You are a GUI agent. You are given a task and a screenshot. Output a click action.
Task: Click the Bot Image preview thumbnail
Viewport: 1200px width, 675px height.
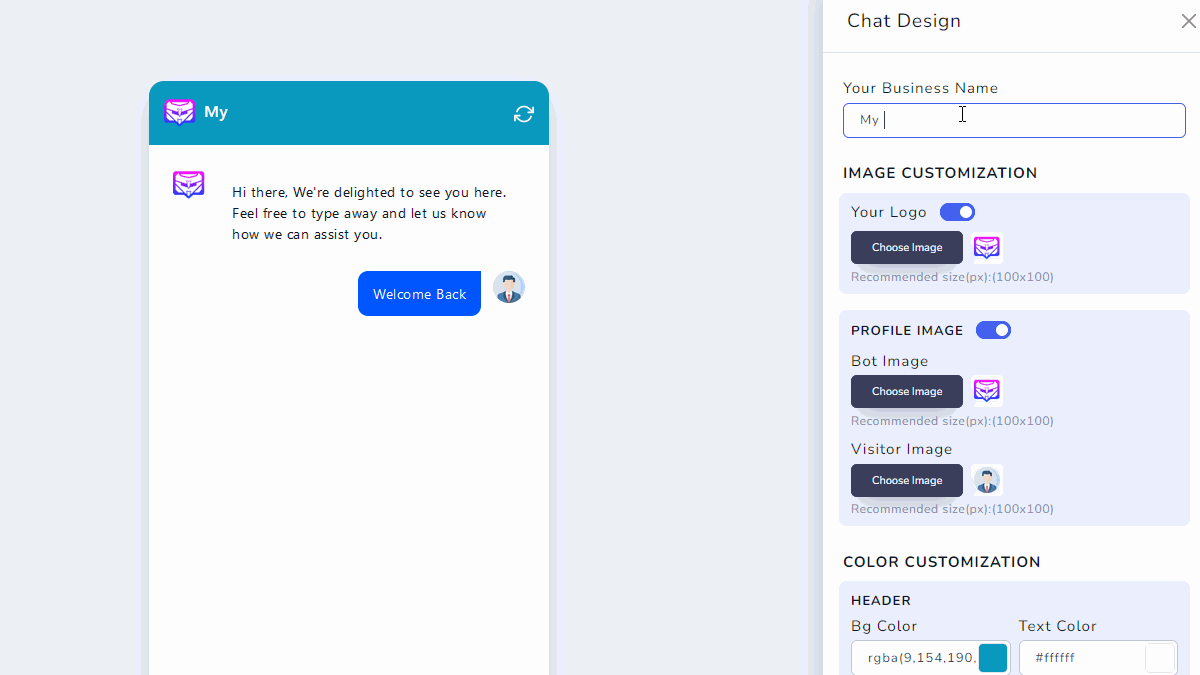987,391
